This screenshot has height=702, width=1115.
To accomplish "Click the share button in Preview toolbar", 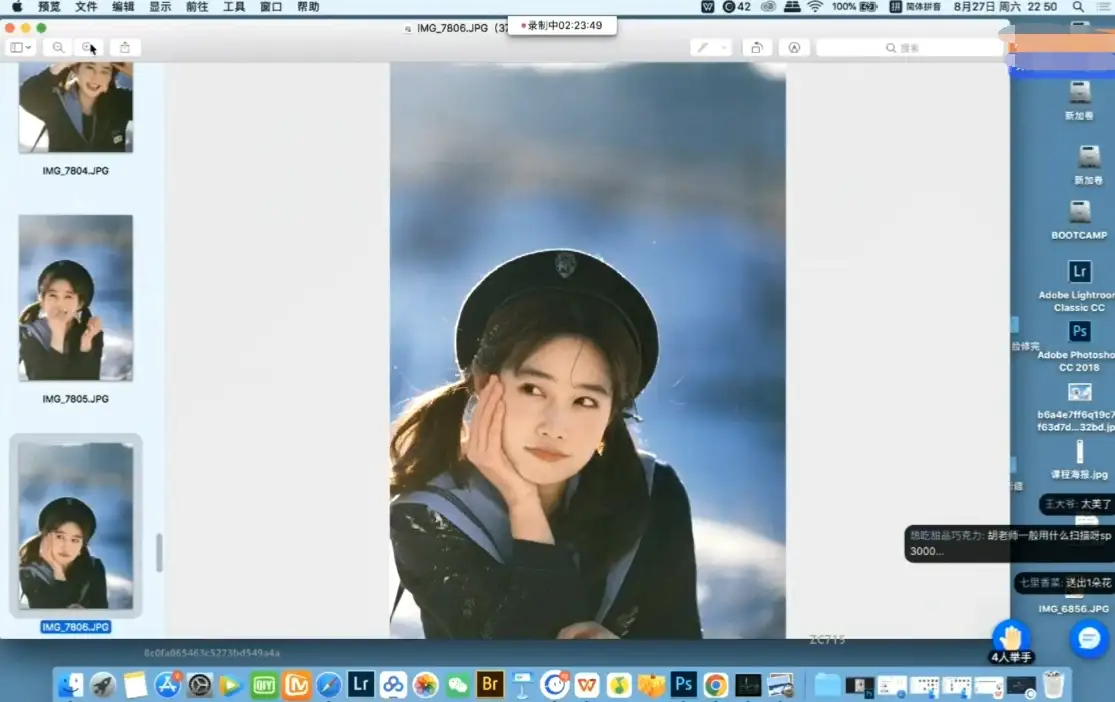I will [125, 47].
